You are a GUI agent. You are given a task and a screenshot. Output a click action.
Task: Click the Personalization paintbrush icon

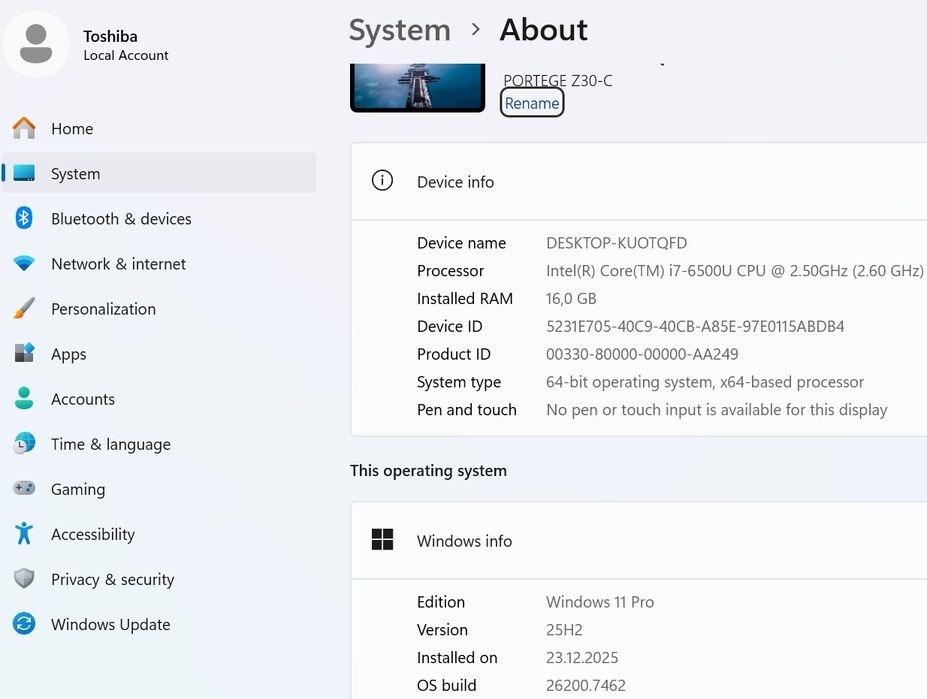pos(24,309)
